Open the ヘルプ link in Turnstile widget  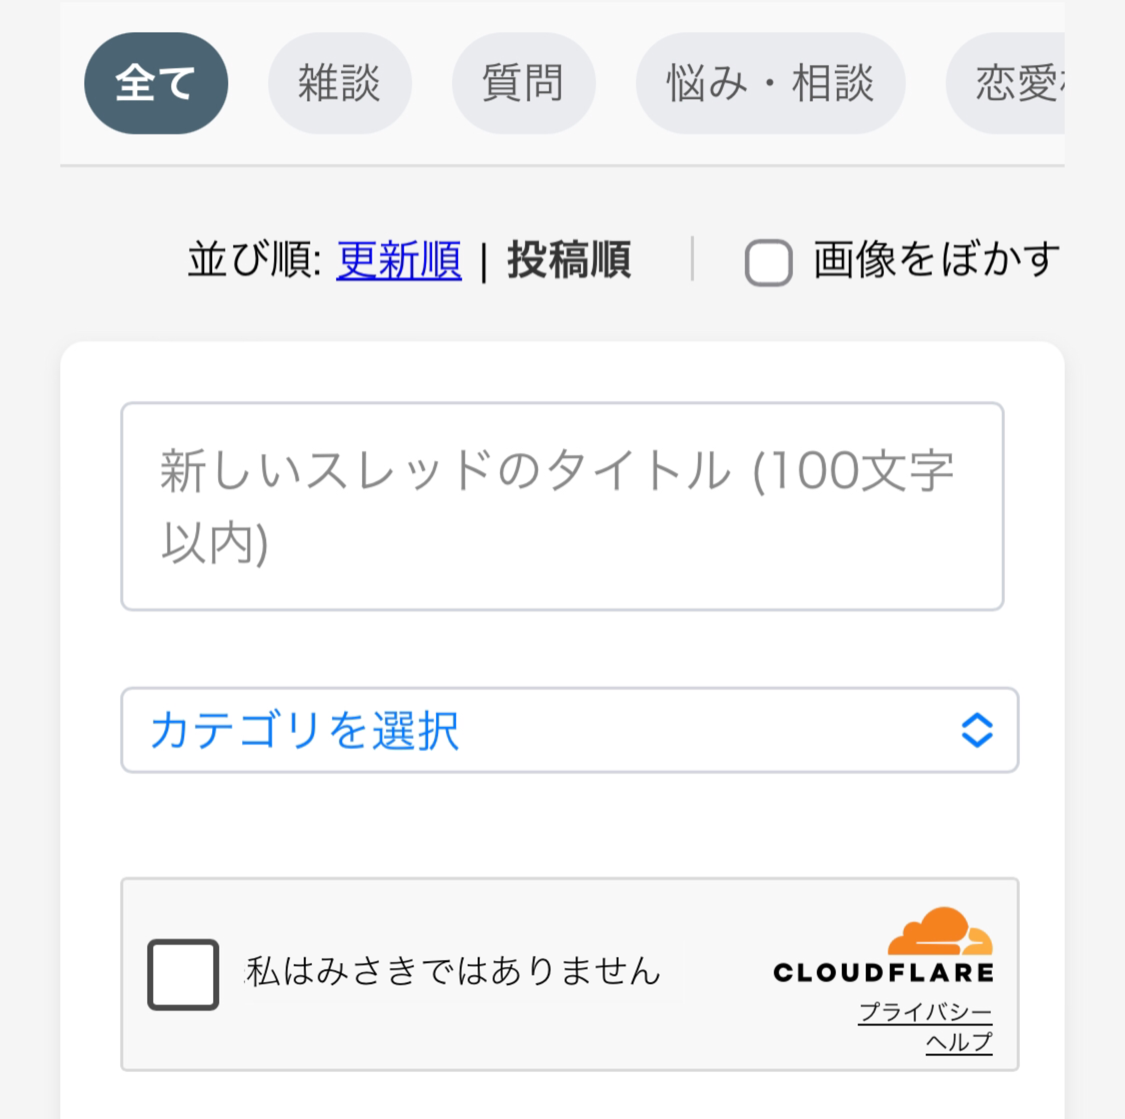click(959, 1042)
